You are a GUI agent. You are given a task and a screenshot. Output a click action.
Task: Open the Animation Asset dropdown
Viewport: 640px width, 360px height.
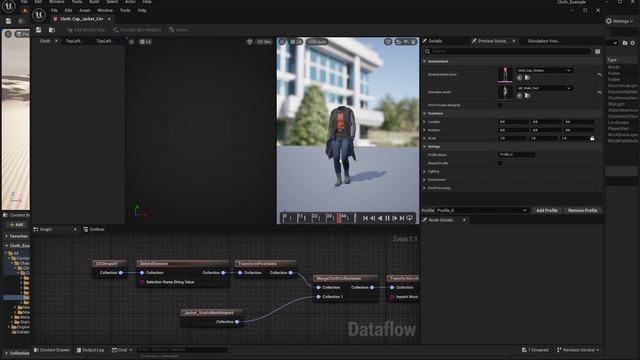point(544,88)
